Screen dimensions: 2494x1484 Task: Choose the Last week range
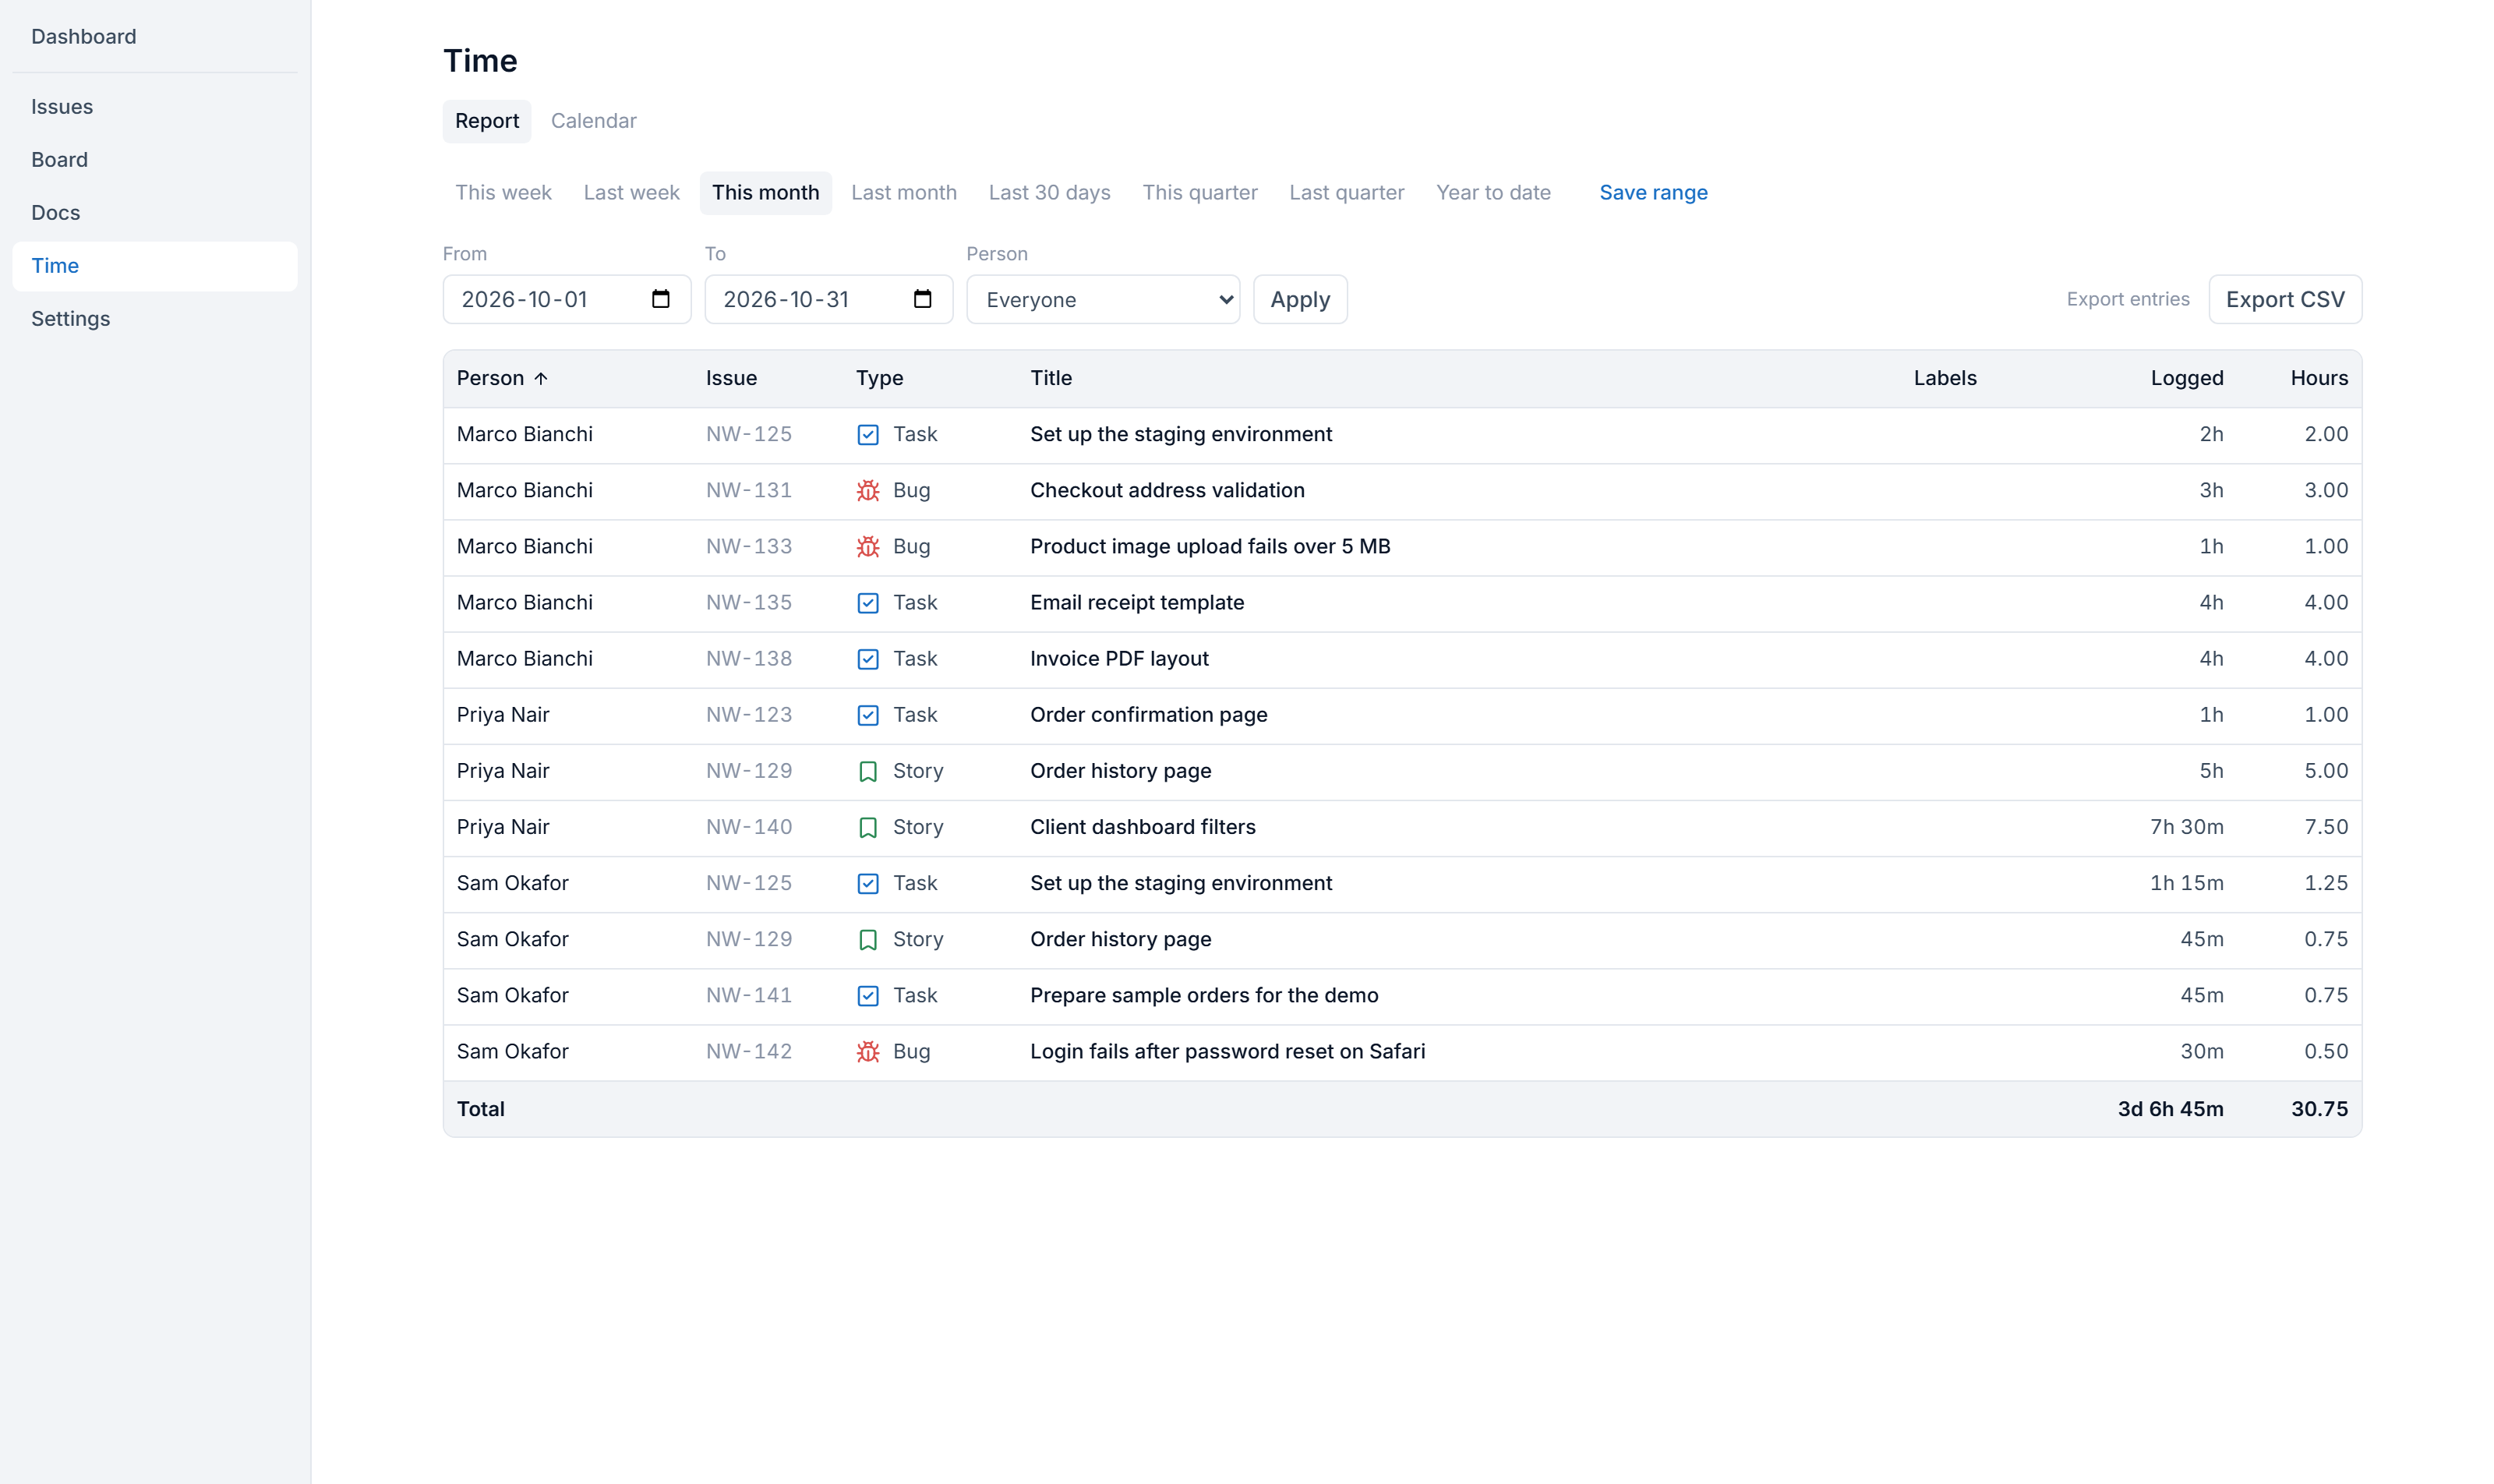click(x=631, y=193)
